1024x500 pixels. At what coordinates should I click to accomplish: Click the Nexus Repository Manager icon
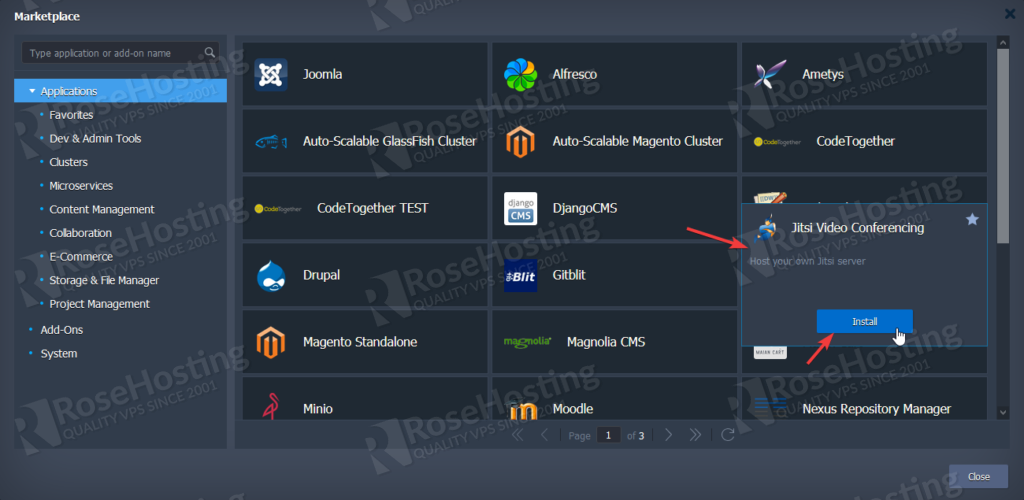[770, 409]
